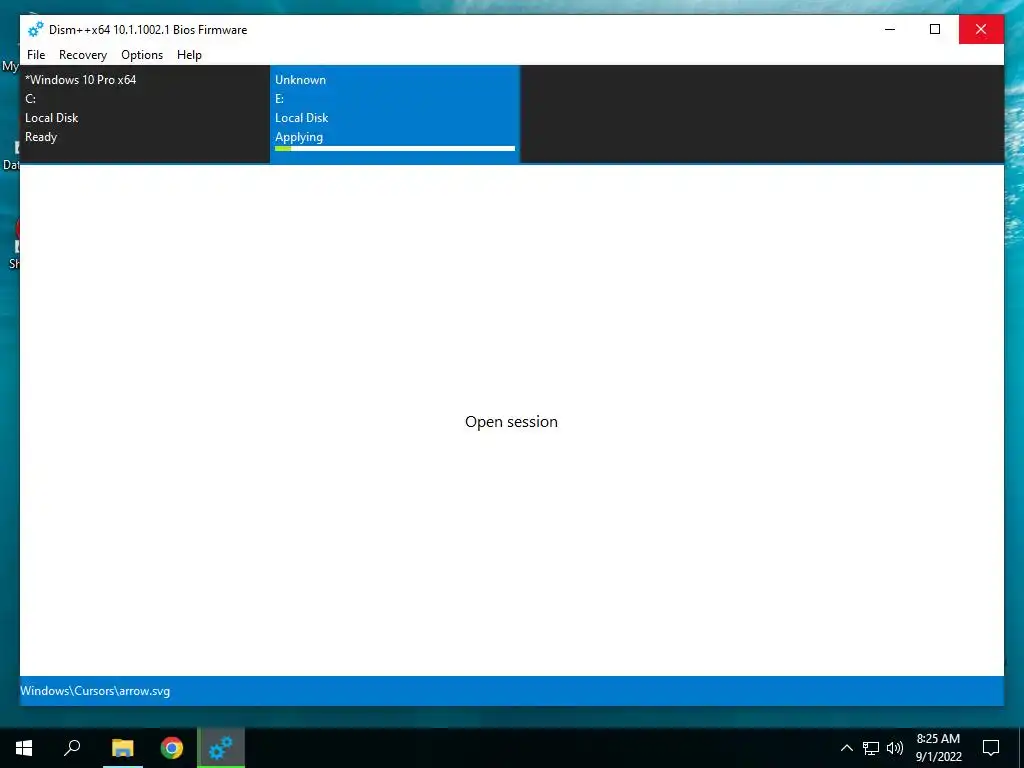This screenshot has height=768, width=1024.
Task: Open the Recovery menu
Action: (83, 55)
